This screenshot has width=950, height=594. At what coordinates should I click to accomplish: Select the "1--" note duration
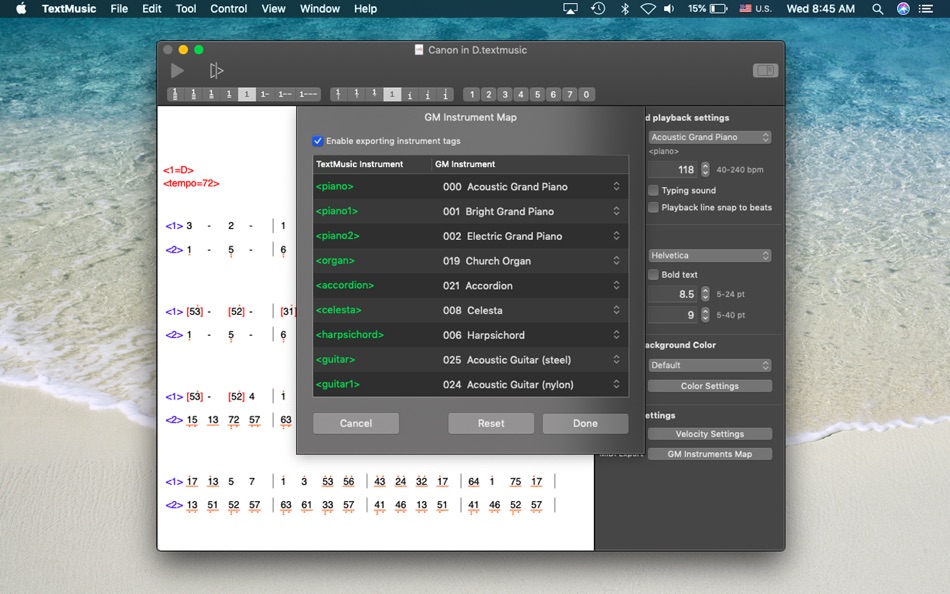pos(285,95)
